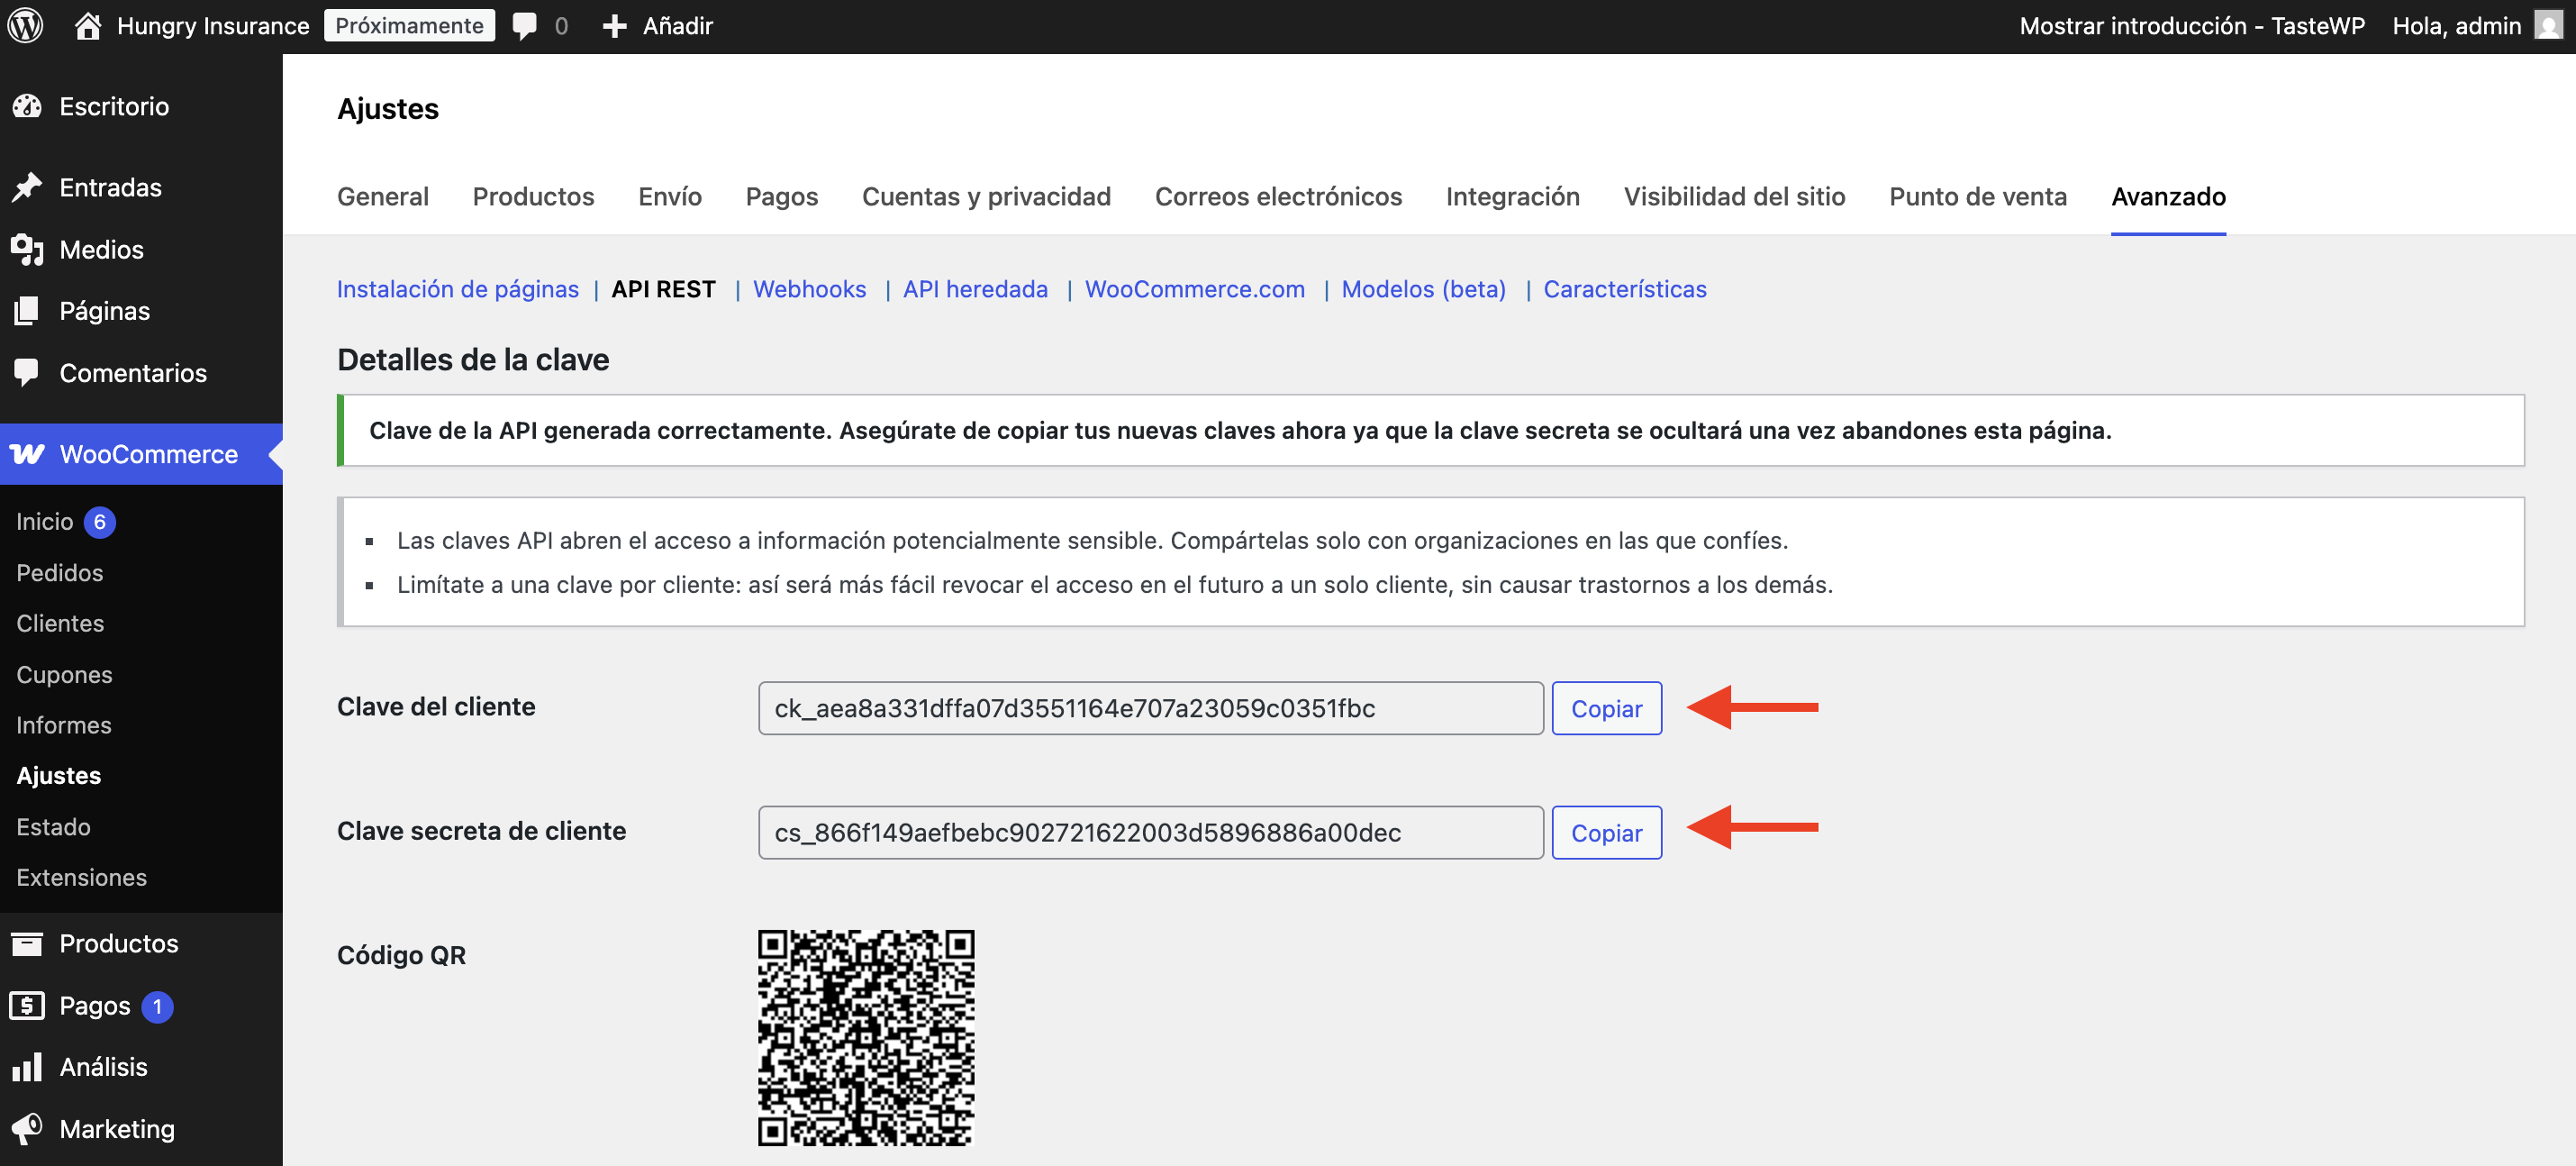
Task: Click the QR code image
Action: [865, 1037]
